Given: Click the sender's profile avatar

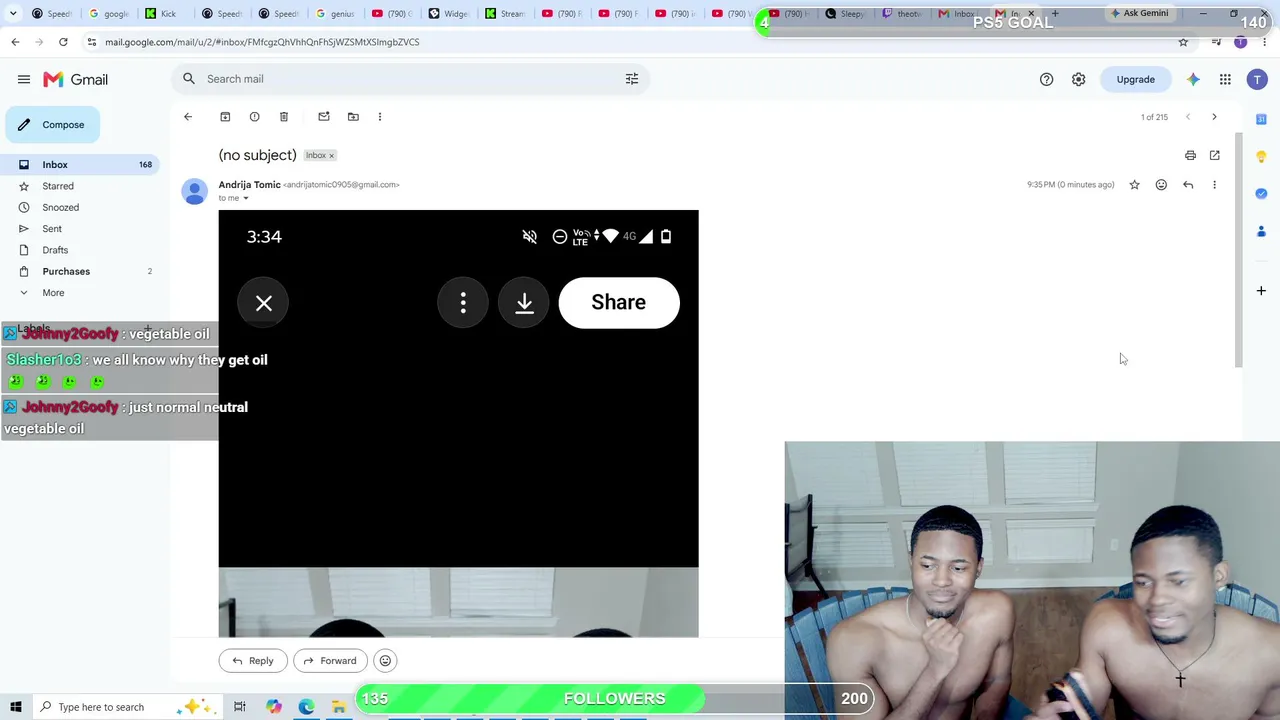Looking at the screenshot, I should tap(194, 191).
